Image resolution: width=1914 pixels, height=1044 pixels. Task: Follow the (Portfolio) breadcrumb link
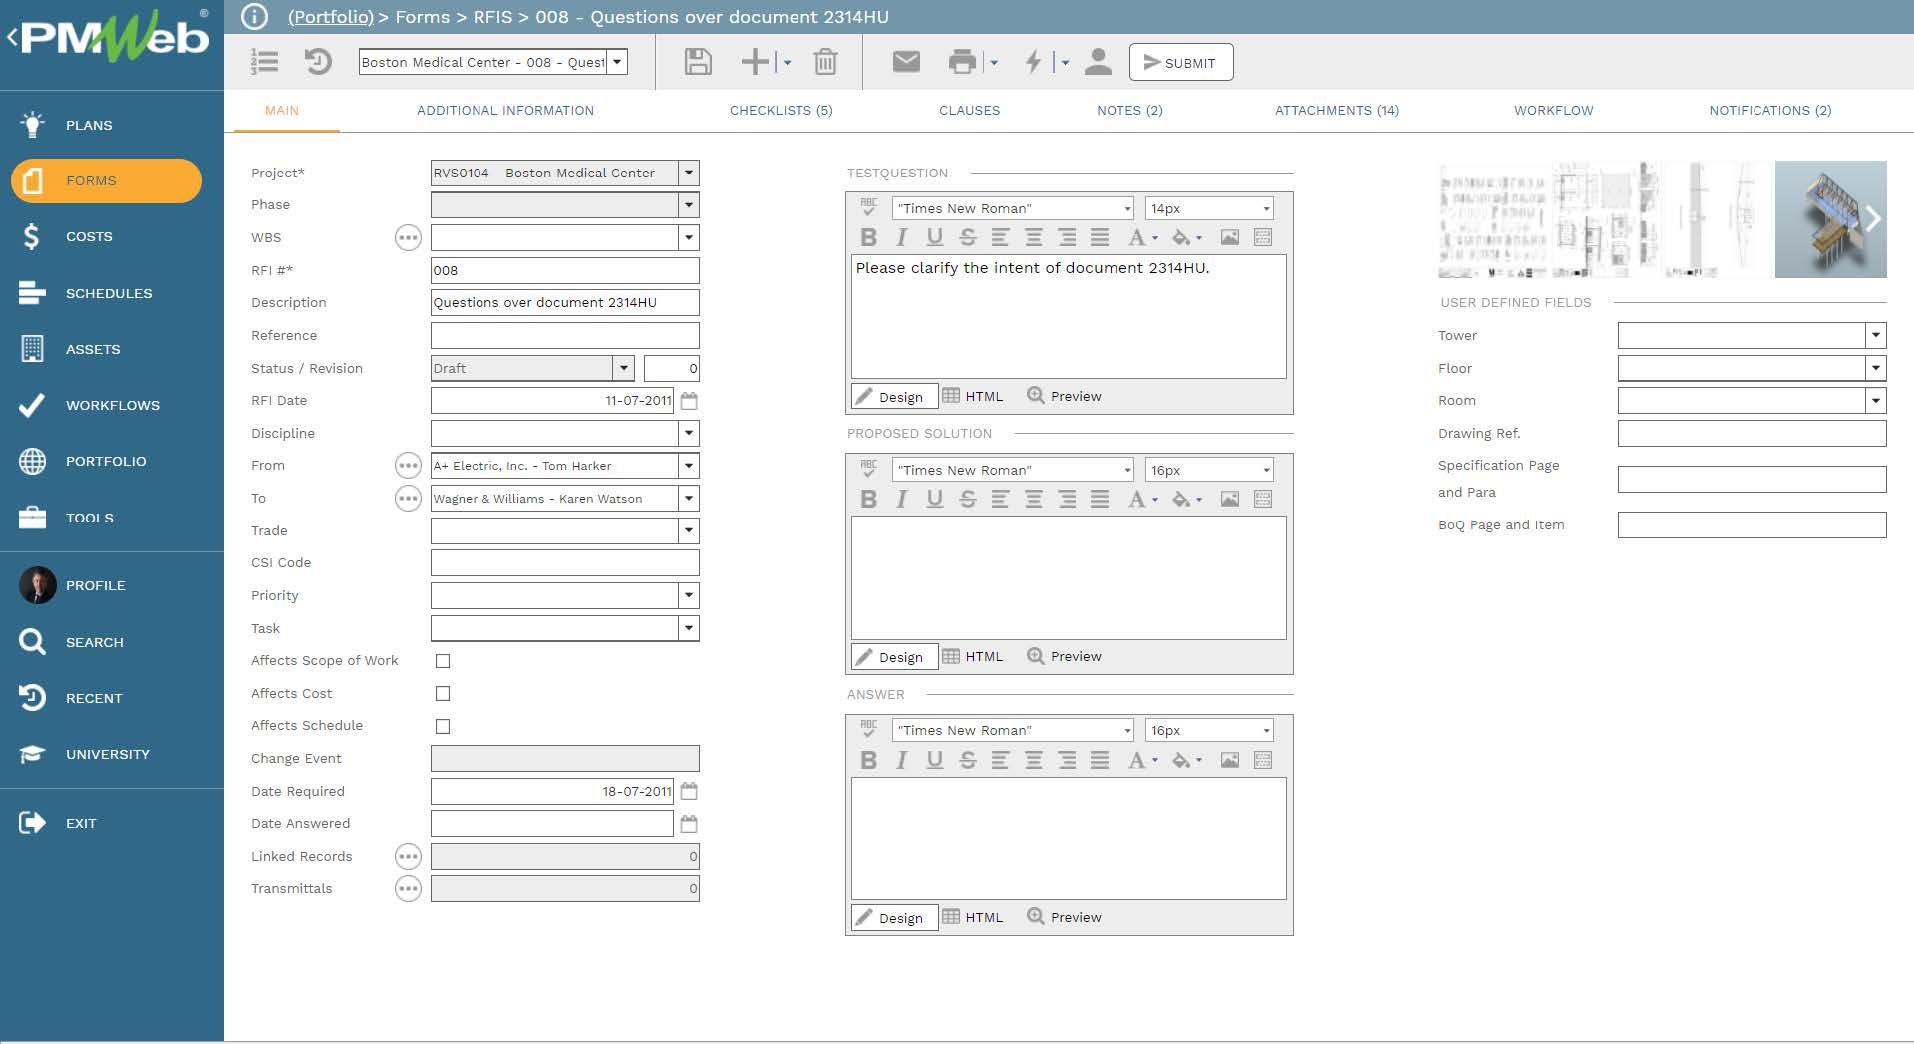tap(330, 17)
